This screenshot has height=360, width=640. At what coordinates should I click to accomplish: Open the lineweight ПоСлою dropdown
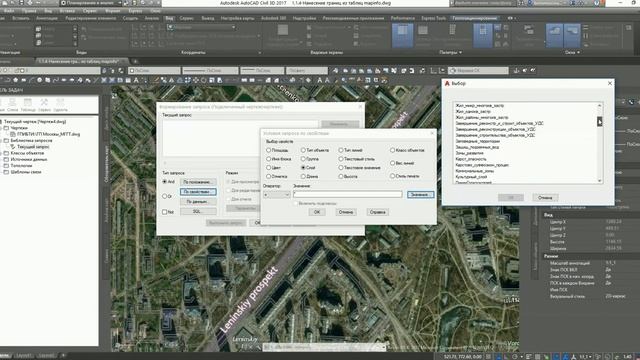pos(262,71)
